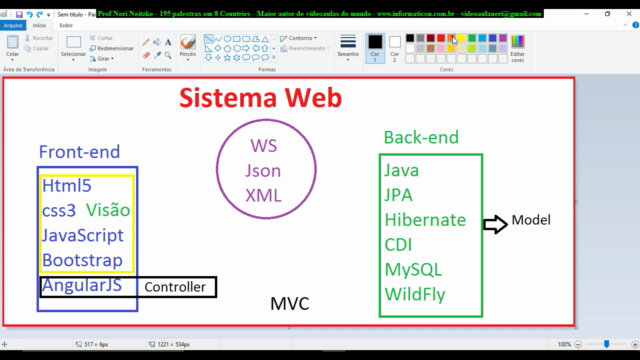Click the zoom out minus button

tap(578, 344)
